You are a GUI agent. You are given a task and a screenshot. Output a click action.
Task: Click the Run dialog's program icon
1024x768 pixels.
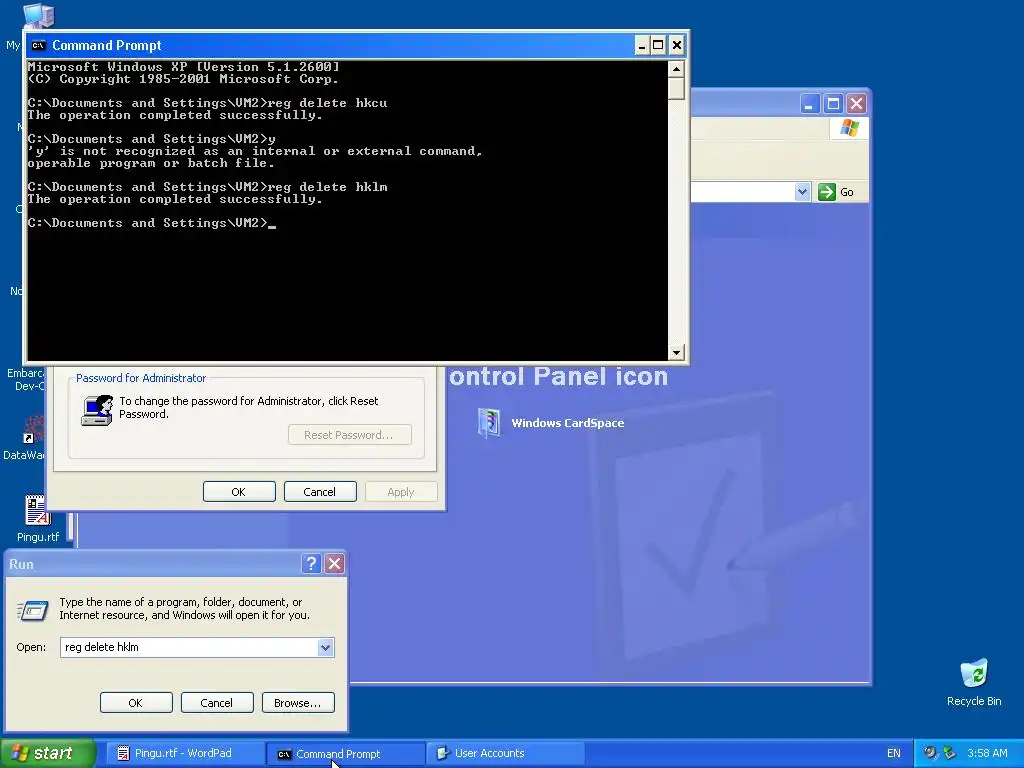[x=32, y=610]
